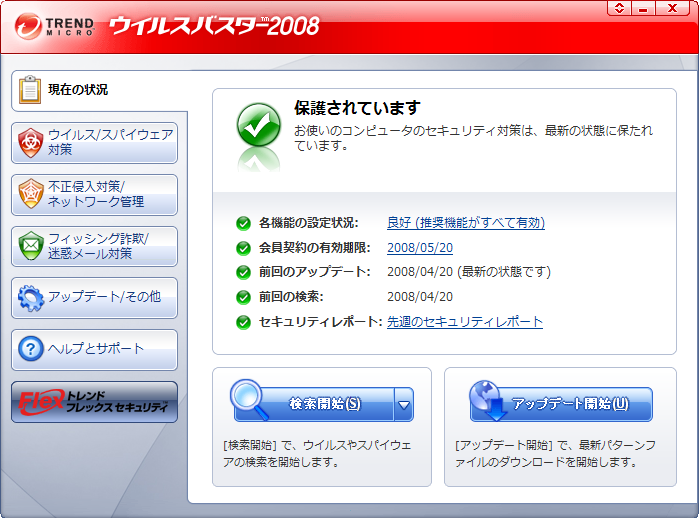Click the Trend Micro logo
This screenshot has height=518, width=700.
pyautogui.click(x=54, y=26)
